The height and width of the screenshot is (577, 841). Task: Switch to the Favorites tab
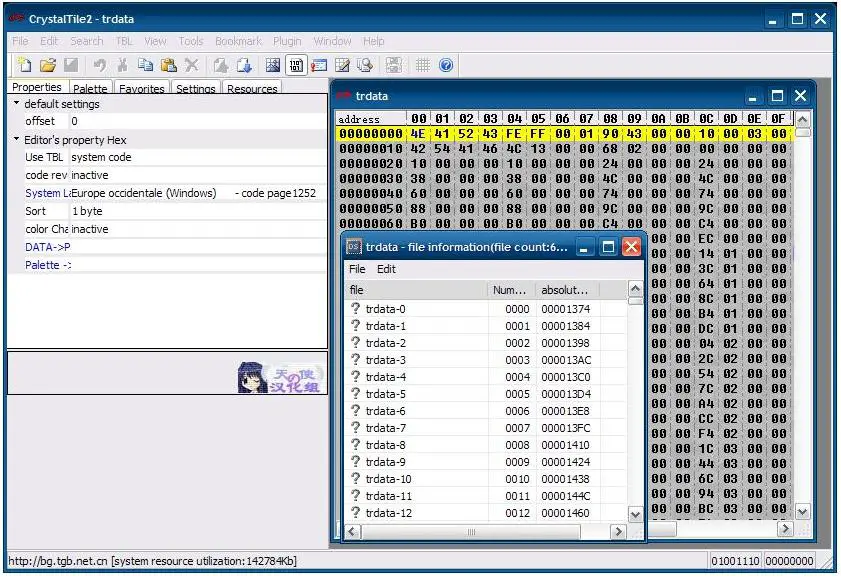coord(142,88)
